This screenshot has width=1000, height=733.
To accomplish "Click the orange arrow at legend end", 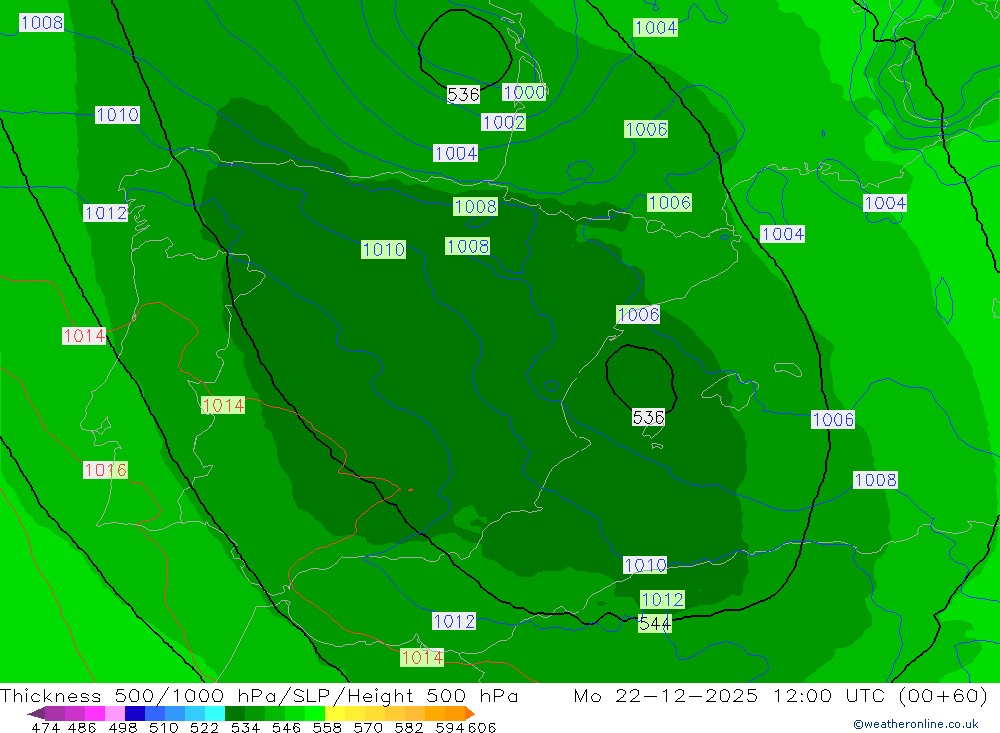I will tap(469, 713).
